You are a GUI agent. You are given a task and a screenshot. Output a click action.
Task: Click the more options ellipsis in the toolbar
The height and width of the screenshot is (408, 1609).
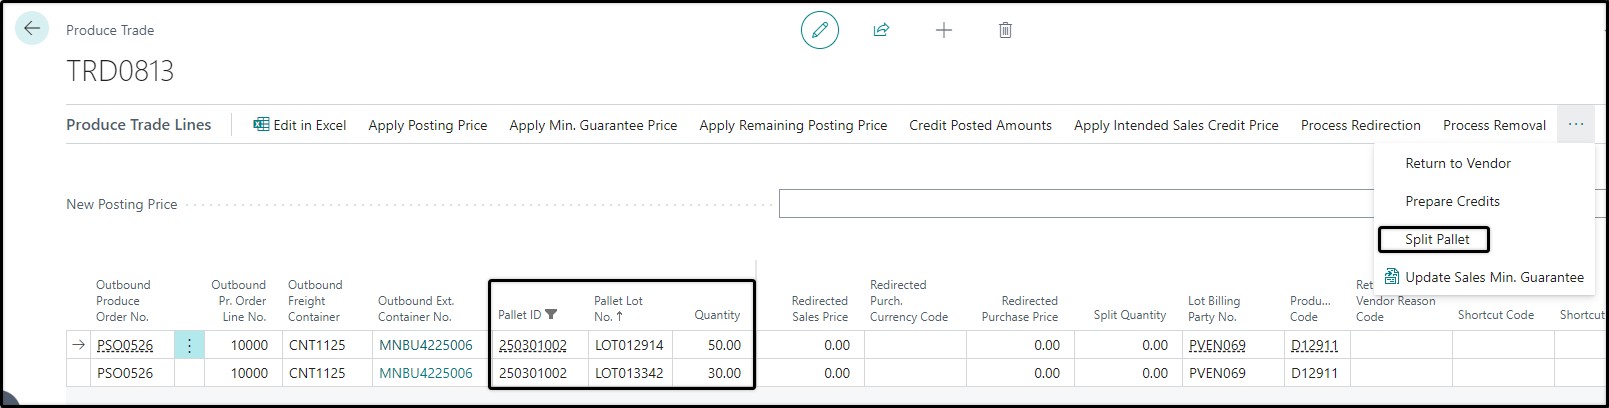pyautogui.click(x=1575, y=124)
